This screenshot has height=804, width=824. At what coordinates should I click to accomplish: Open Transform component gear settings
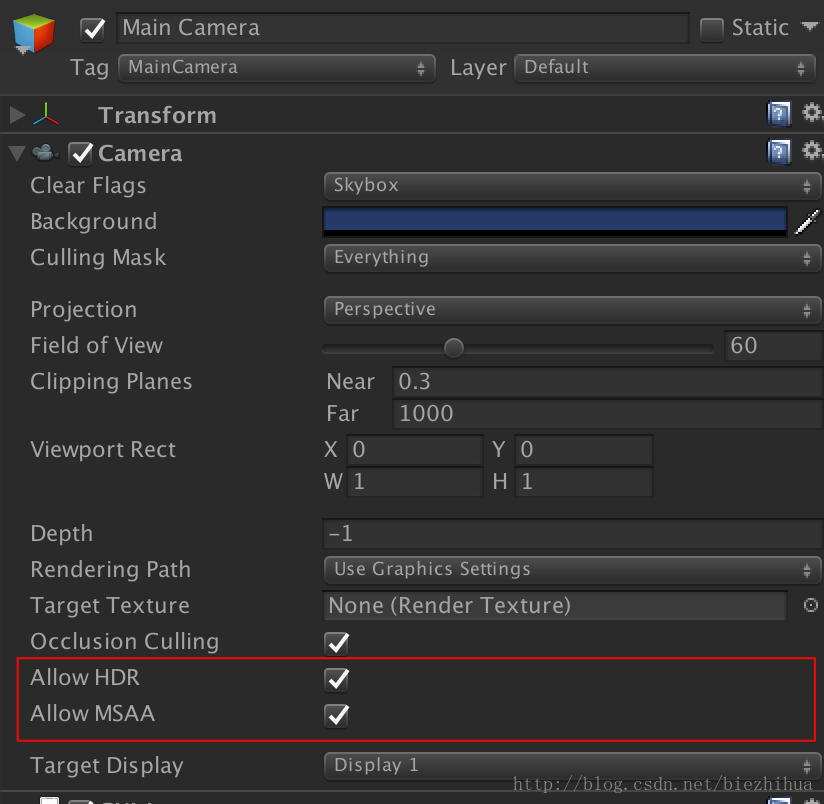[x=812, y=112]
